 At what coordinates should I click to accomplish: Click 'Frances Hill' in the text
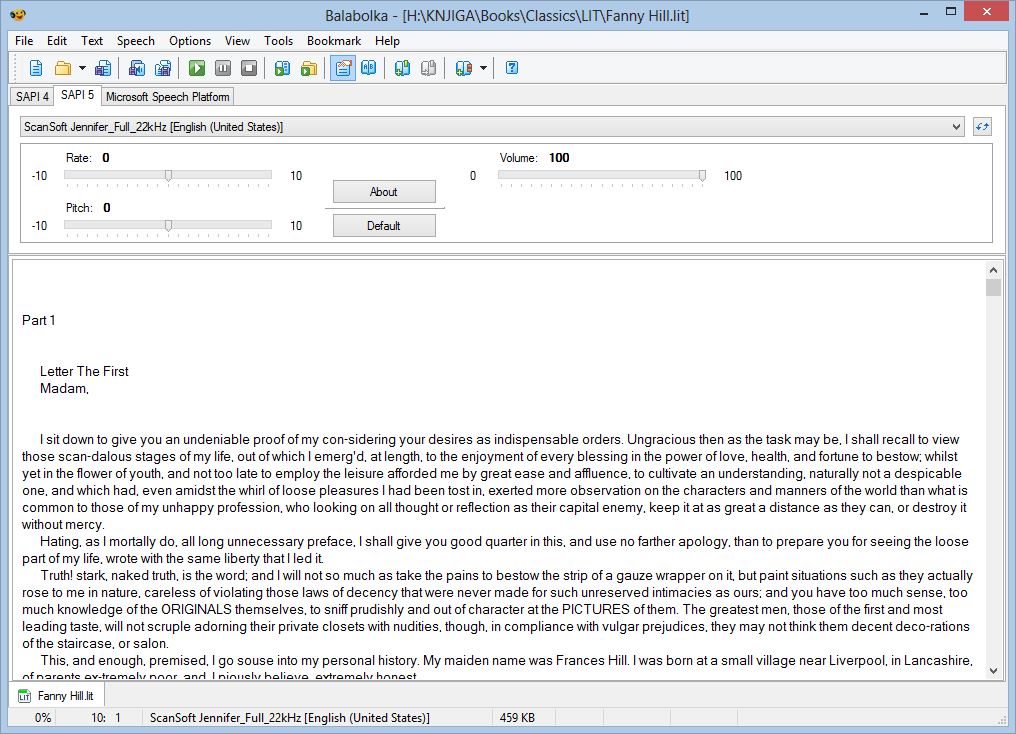(592, 661)
